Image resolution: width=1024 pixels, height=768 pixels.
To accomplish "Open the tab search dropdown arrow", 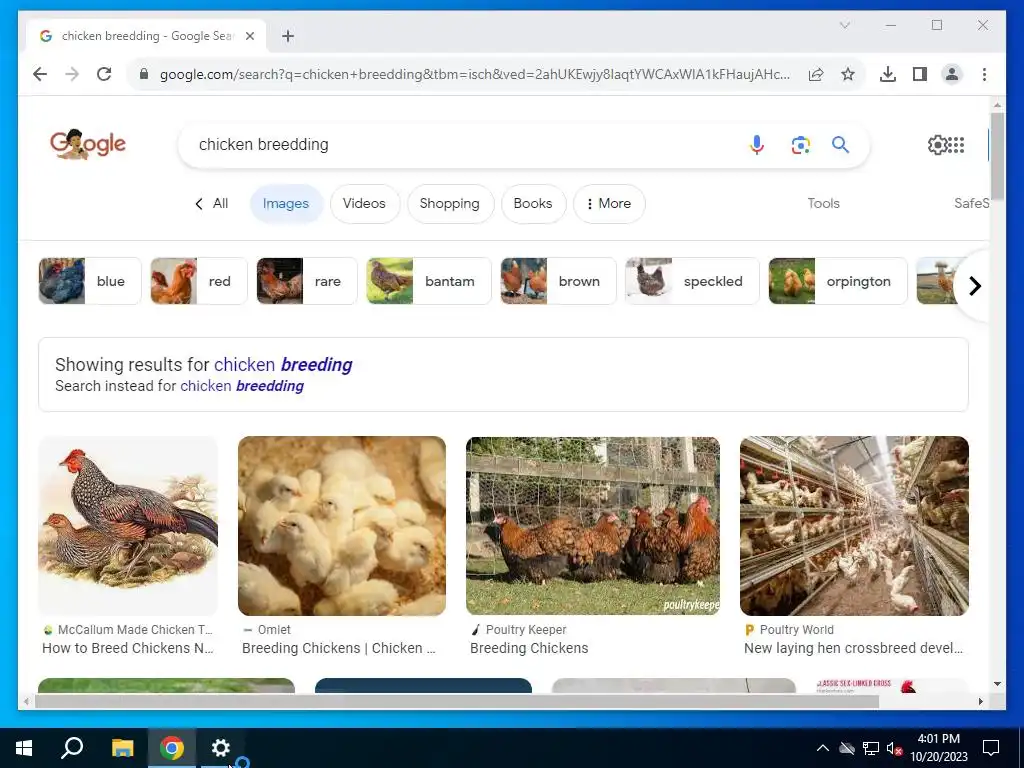I will coord(844,25).
